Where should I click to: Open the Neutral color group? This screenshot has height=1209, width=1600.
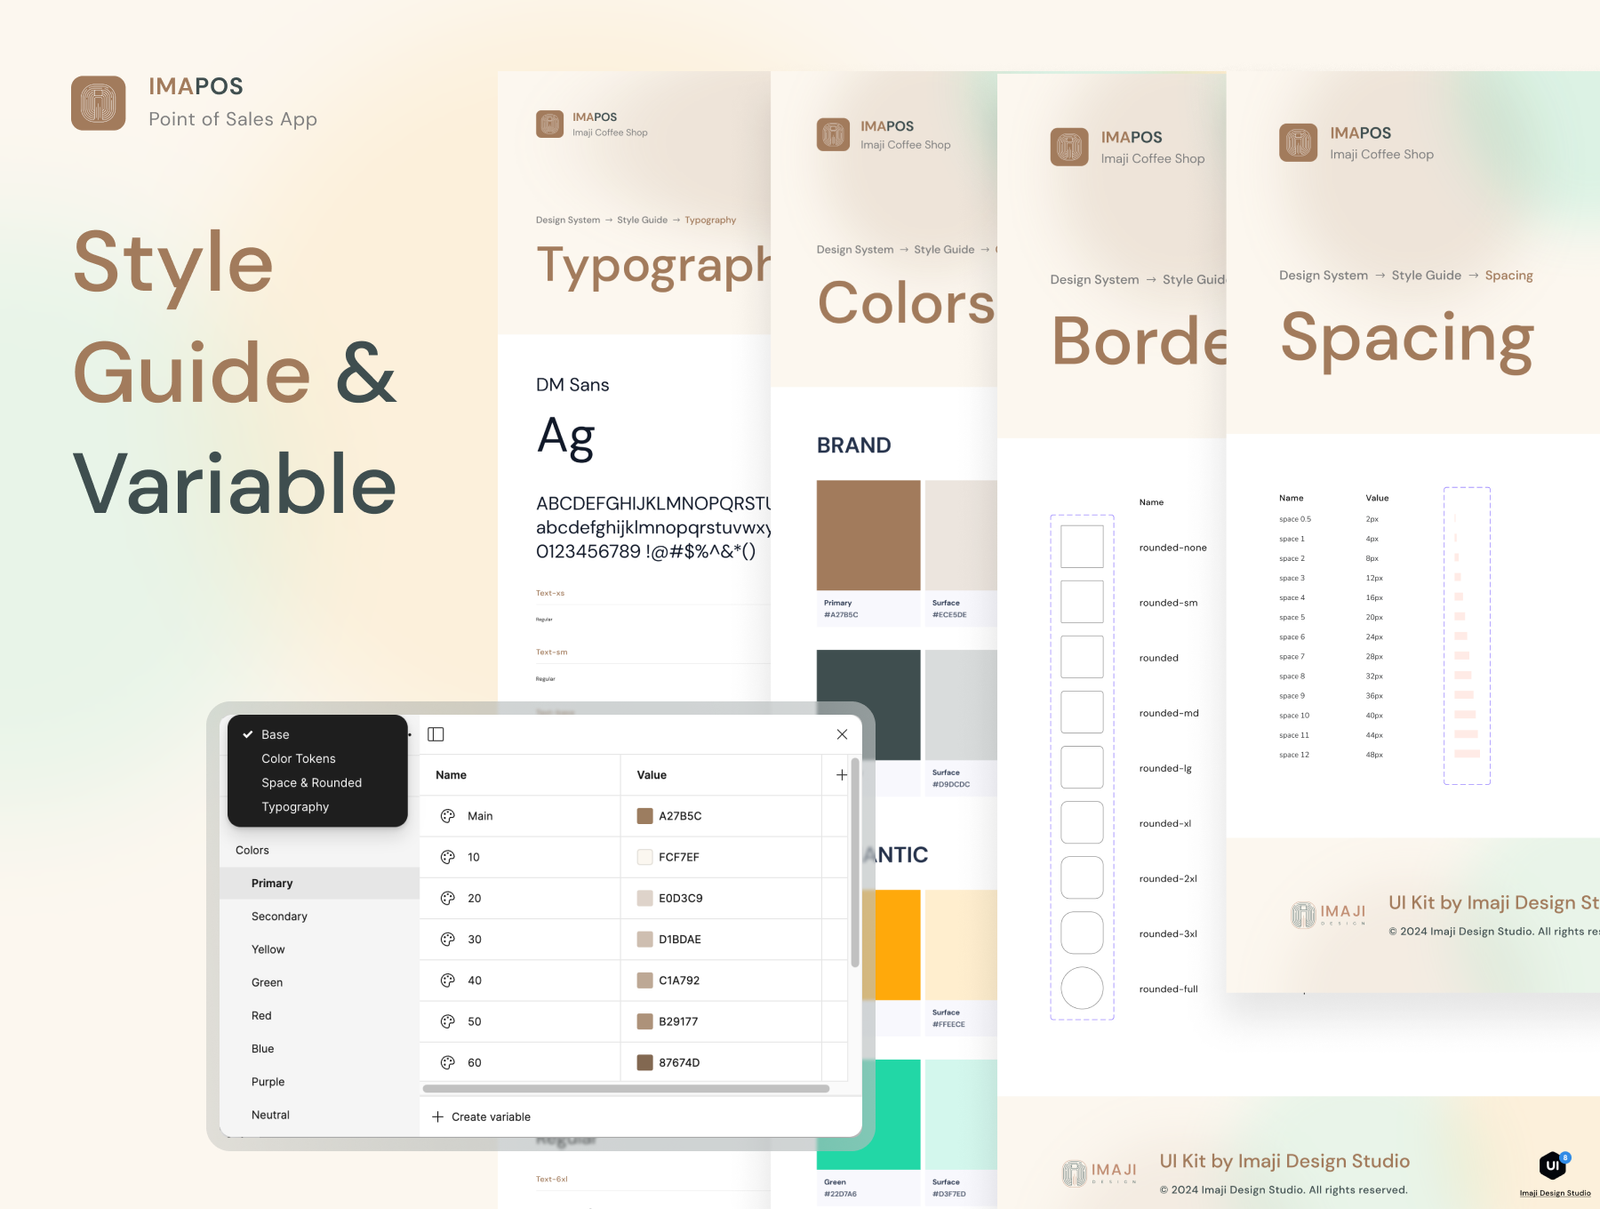tap(270, 1115)
